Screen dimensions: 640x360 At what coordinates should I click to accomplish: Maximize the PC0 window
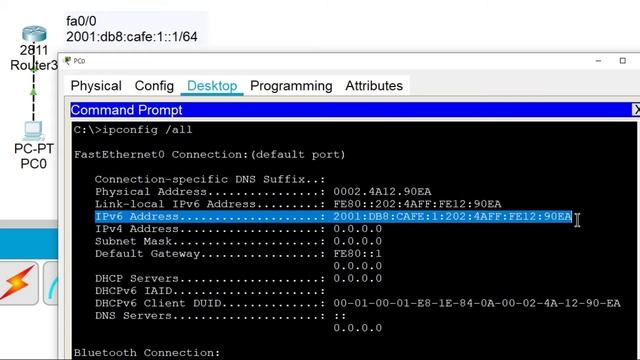[622, 61]
